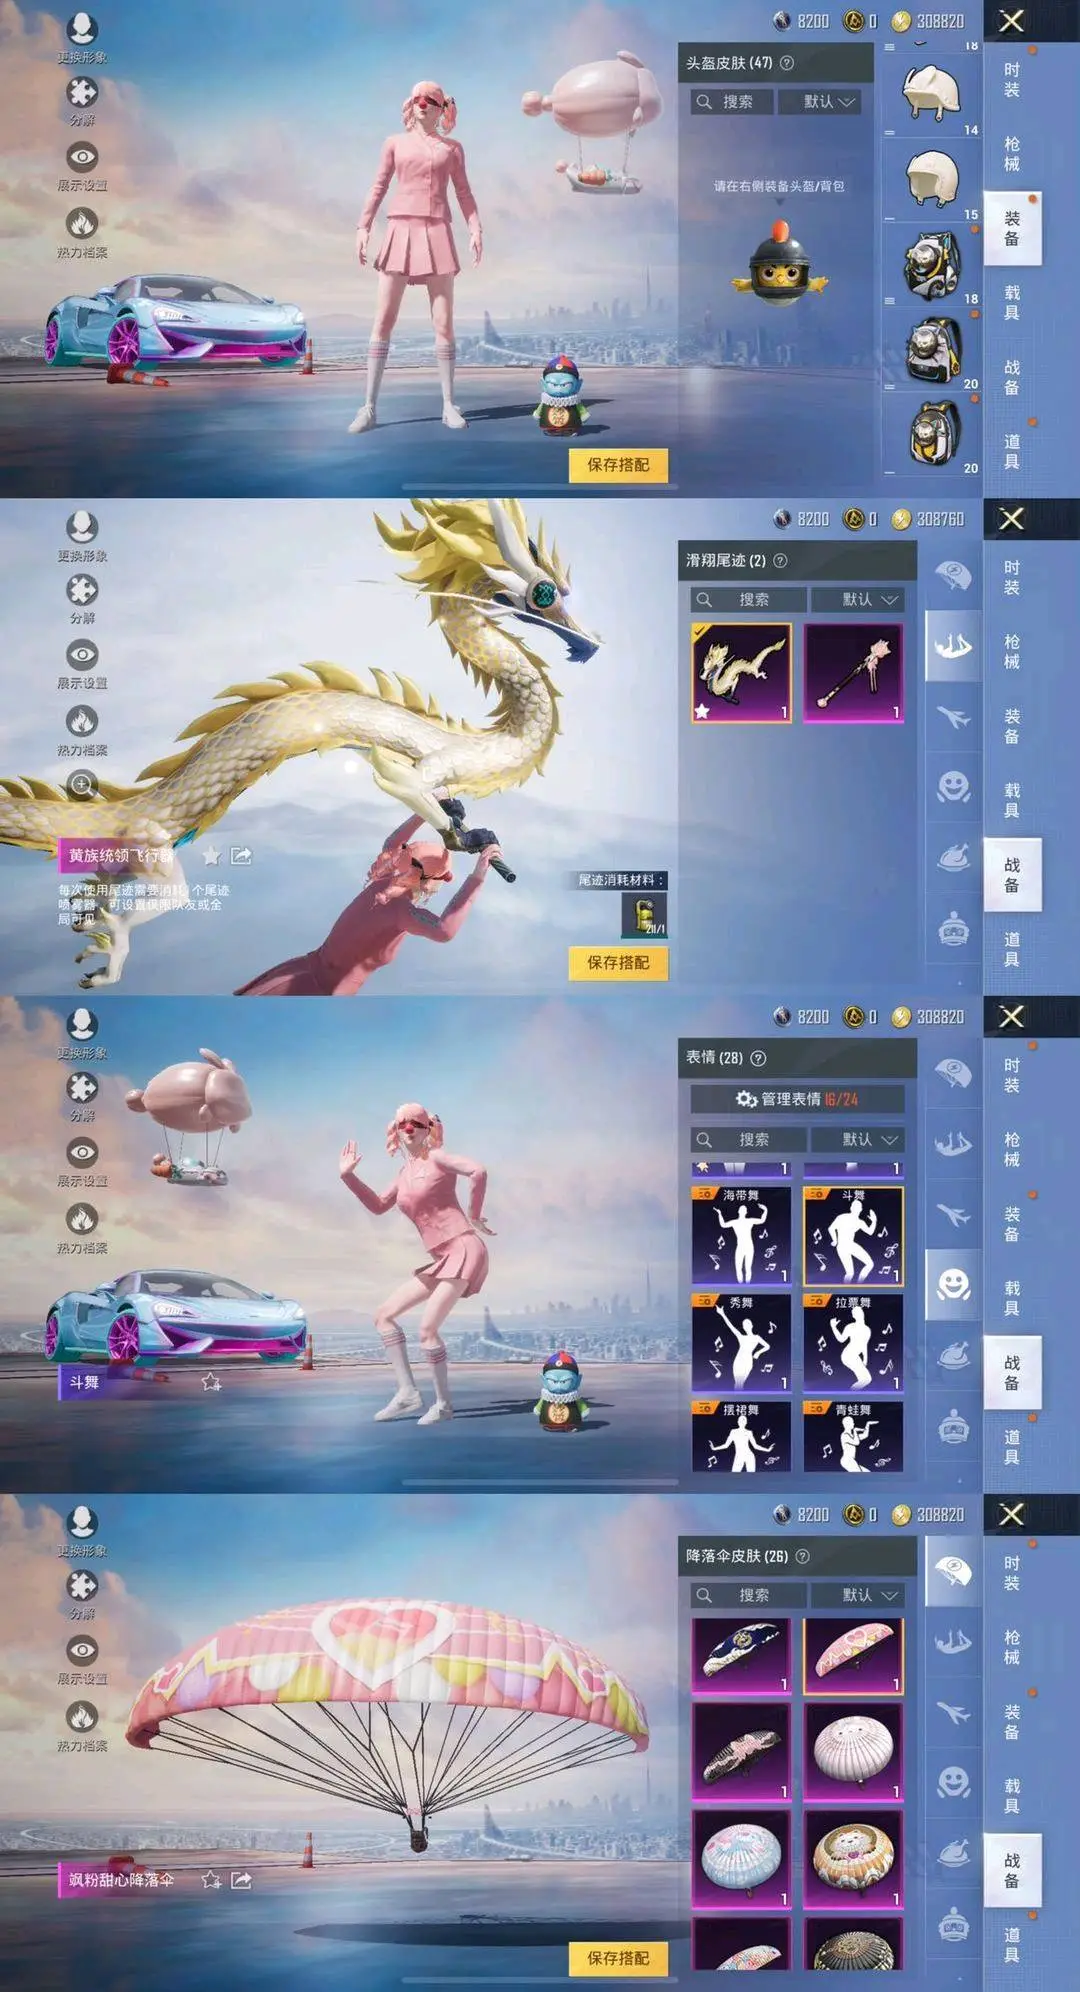Click 热力档案 flame icon on parachute screen

[x=82, y=1717]
